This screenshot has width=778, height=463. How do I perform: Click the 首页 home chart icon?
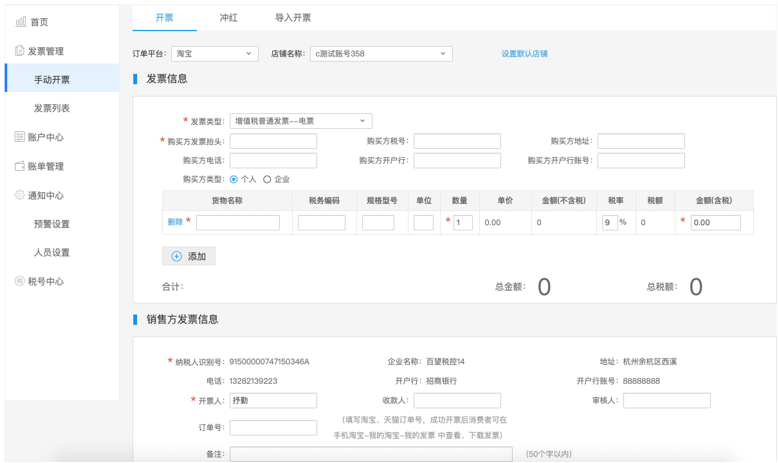click(21, 21)
